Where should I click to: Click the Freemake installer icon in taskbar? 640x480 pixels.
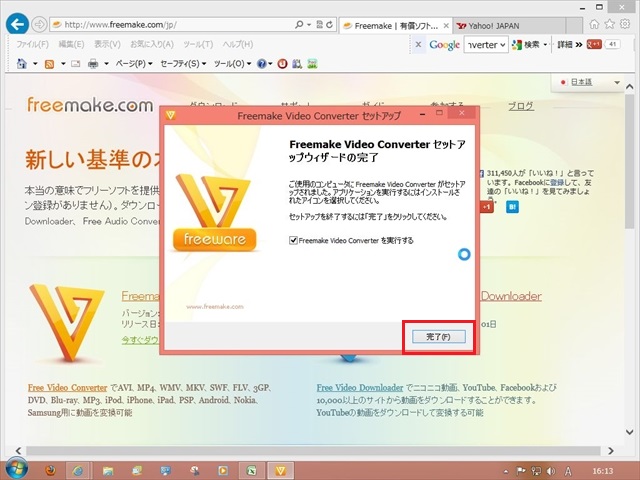(283, 469)
